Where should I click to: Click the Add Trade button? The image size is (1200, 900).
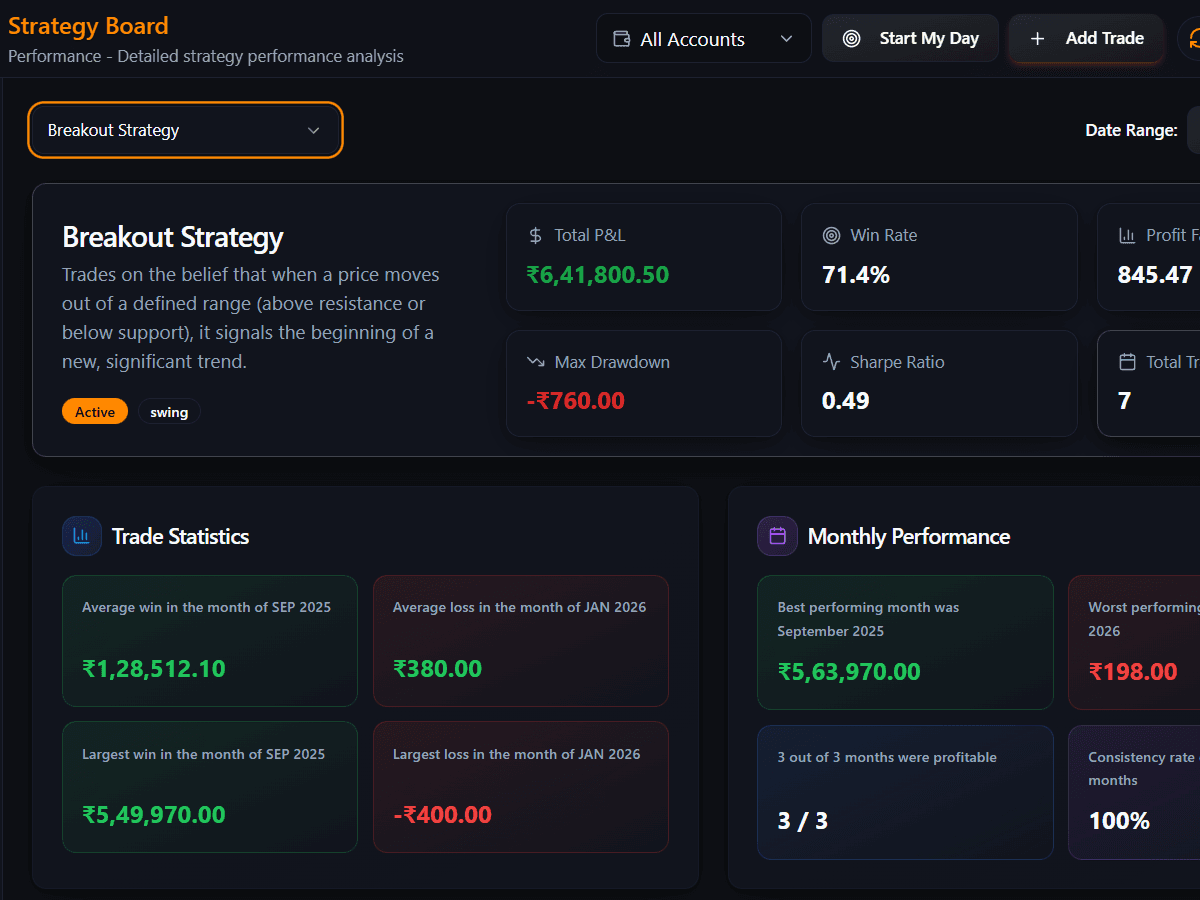[x=1086, y=38]
